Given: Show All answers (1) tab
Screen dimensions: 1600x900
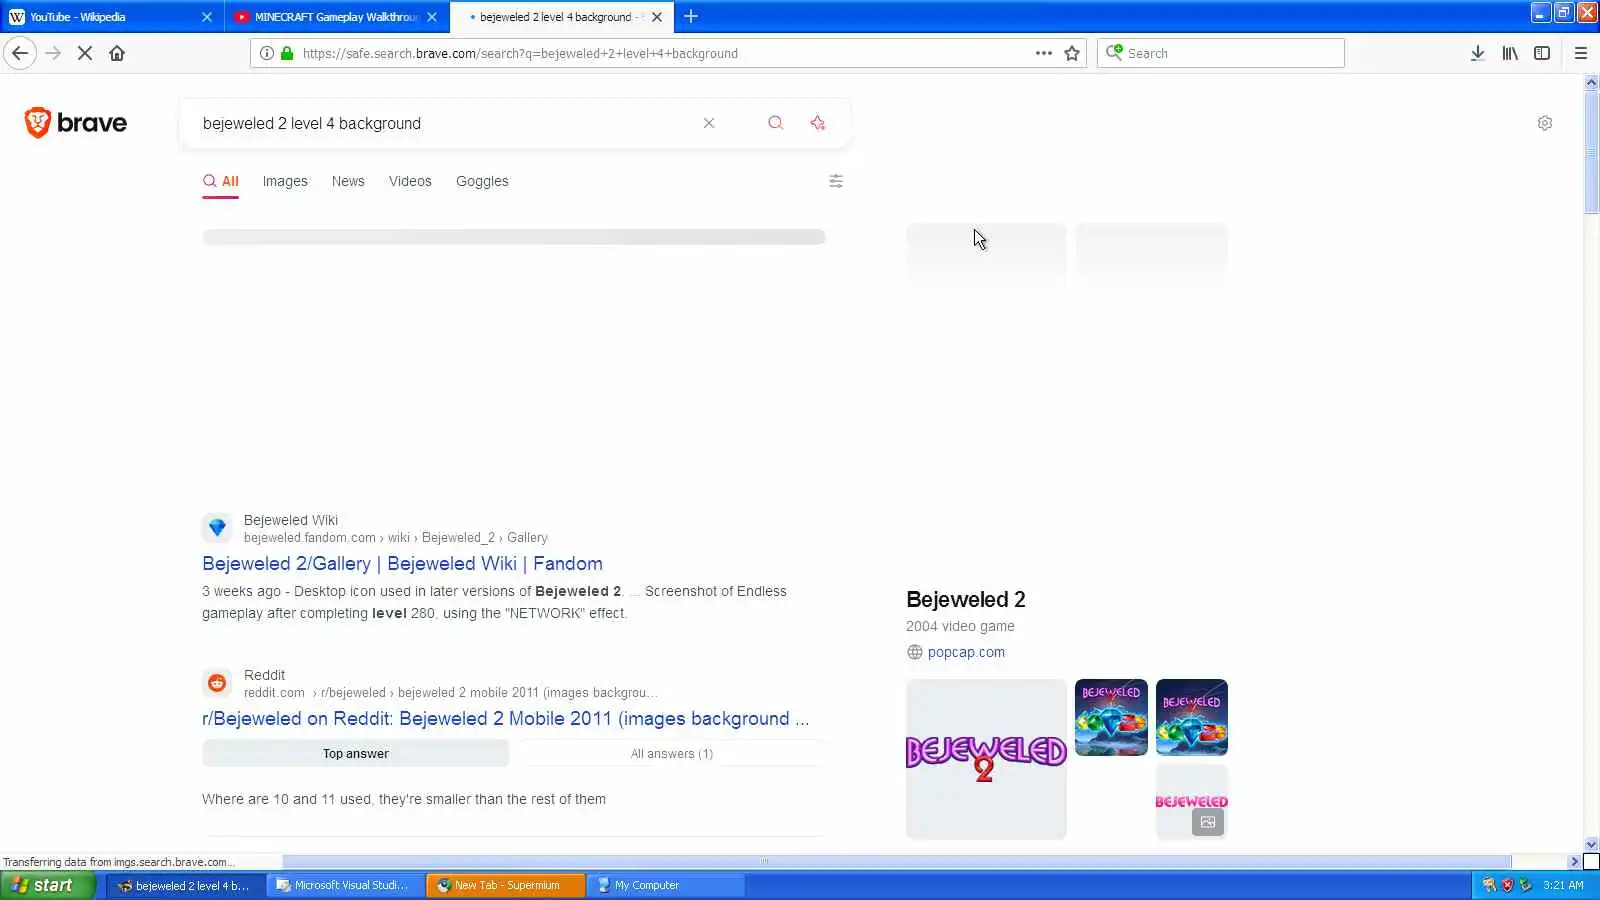Looking at the screenshot, I should point(672,753).
